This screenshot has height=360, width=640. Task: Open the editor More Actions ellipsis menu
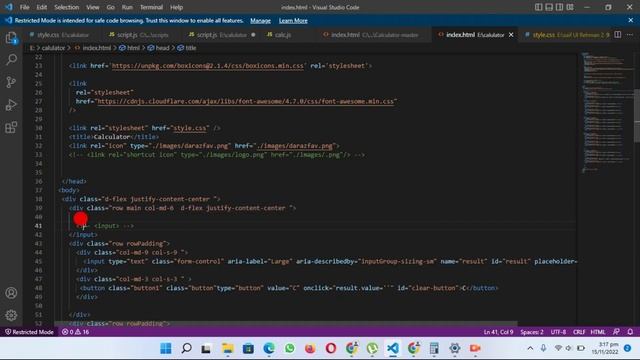tap(630, 35)
